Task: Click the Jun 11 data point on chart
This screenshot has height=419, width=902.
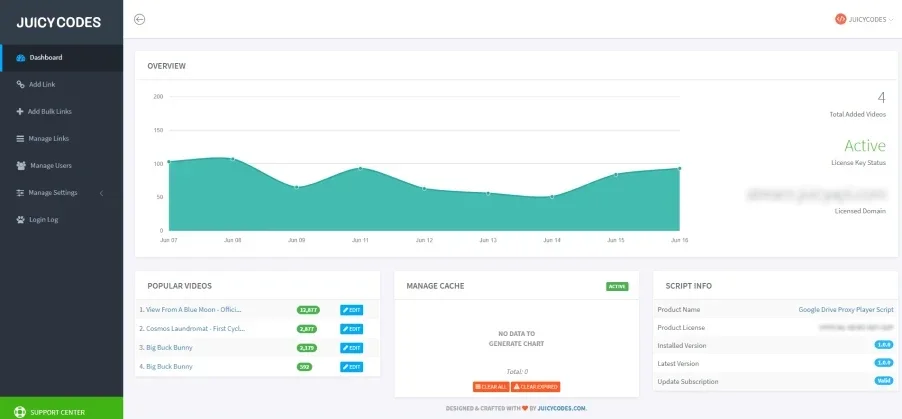Action: [360, 169]
